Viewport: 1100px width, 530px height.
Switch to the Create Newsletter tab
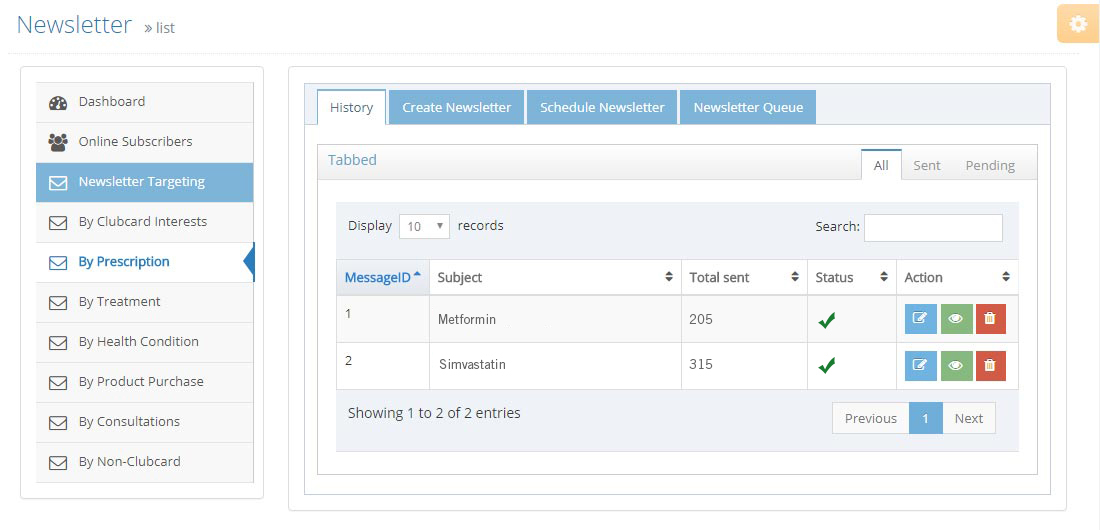click(x=456, y=107)
